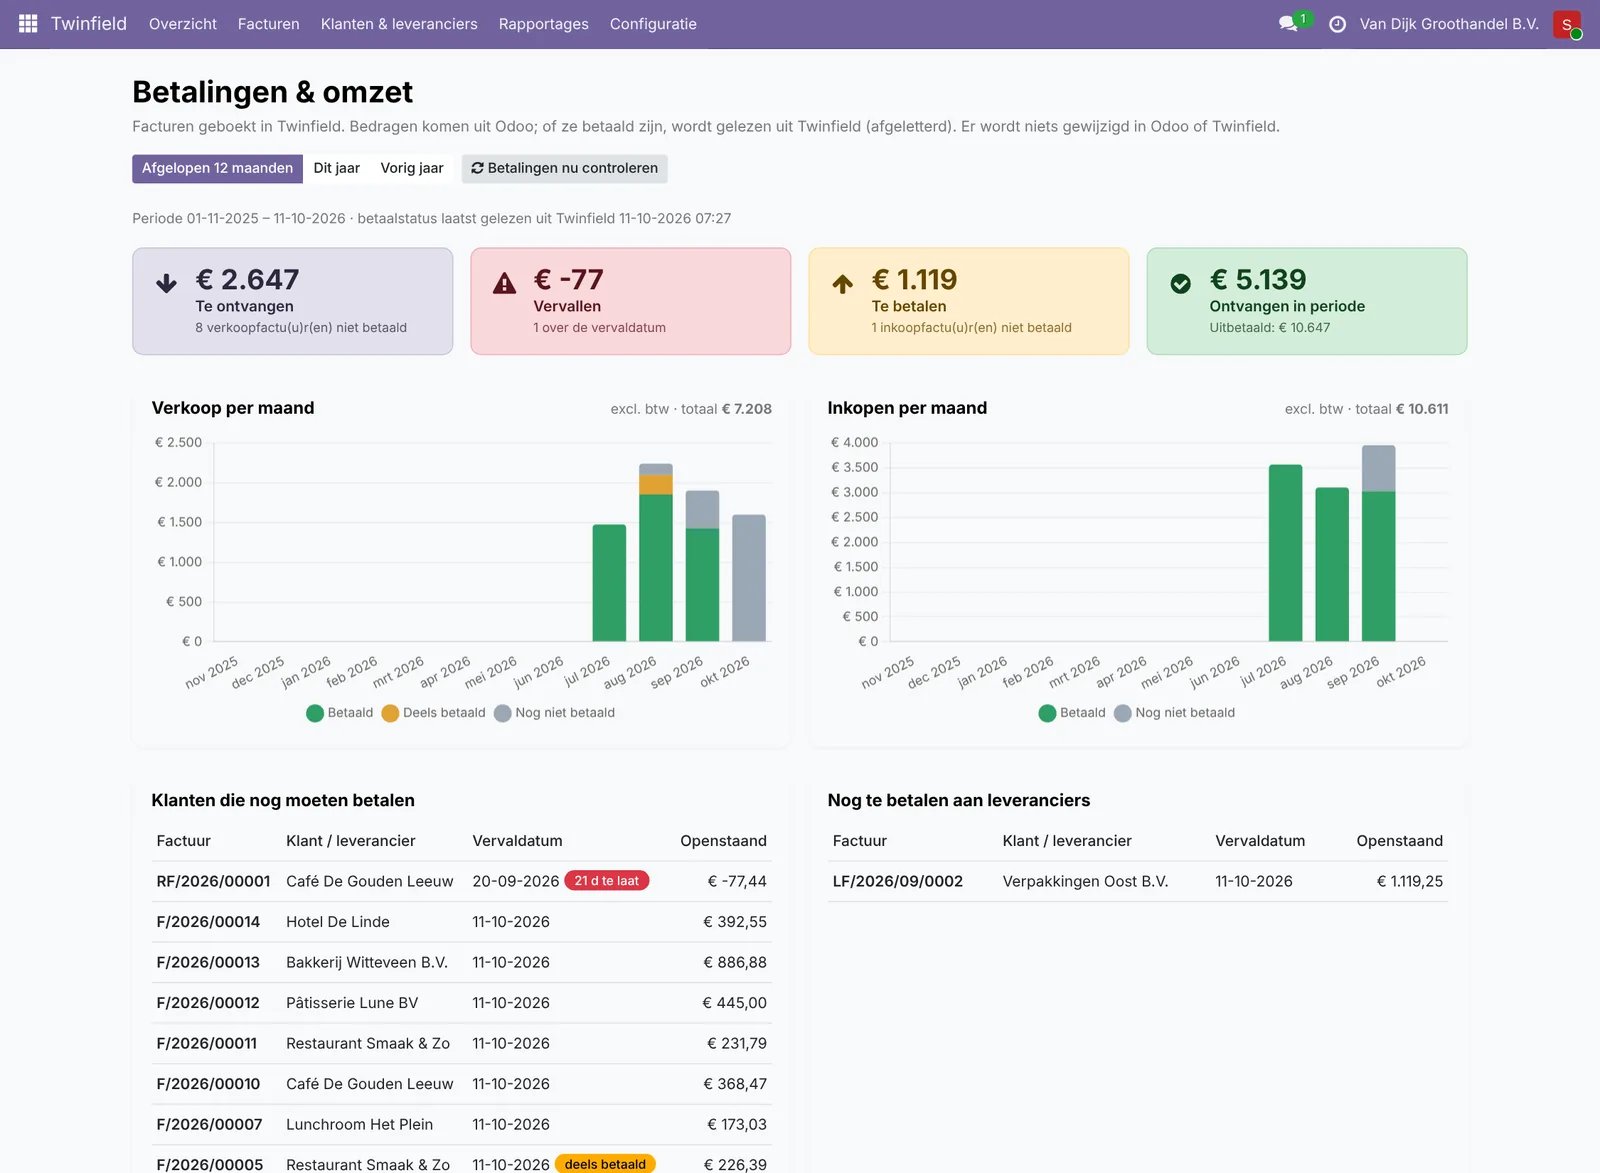
Task: Click the checkmark icon on Ontvangen card
Action: (1180, 284)
